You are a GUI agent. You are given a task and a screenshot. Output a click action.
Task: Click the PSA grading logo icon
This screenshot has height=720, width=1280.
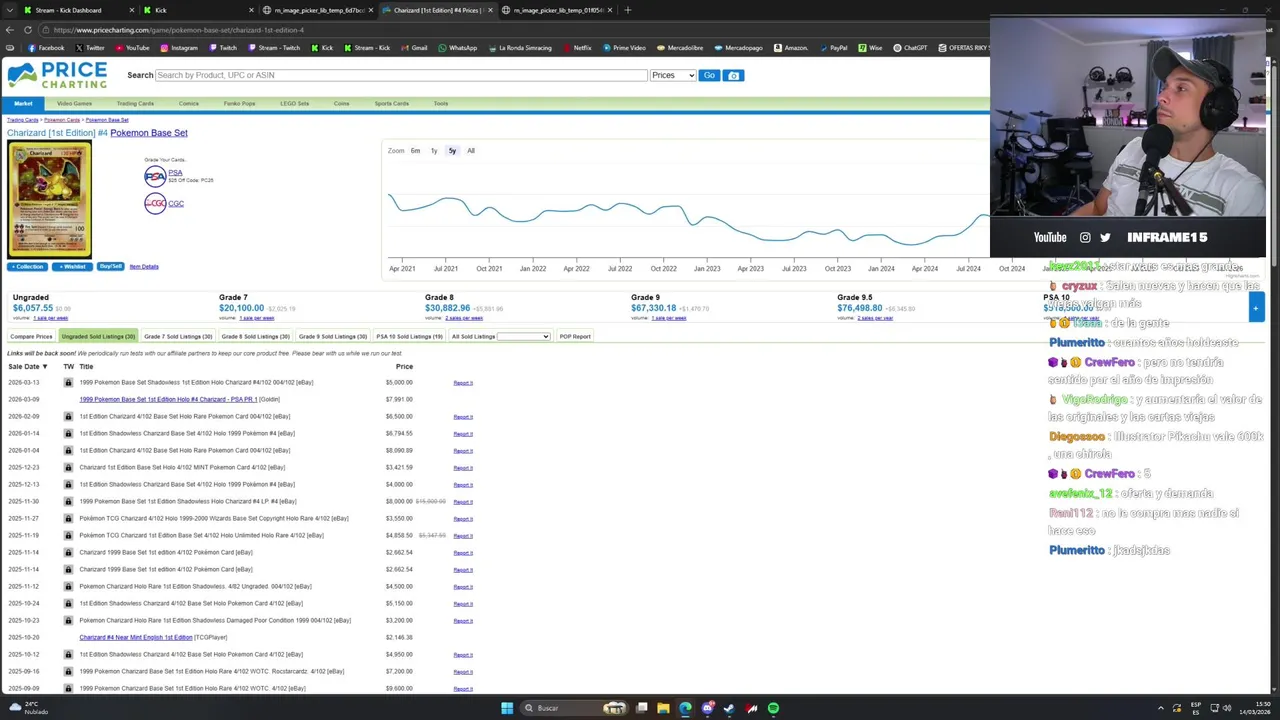click(155, 176)
